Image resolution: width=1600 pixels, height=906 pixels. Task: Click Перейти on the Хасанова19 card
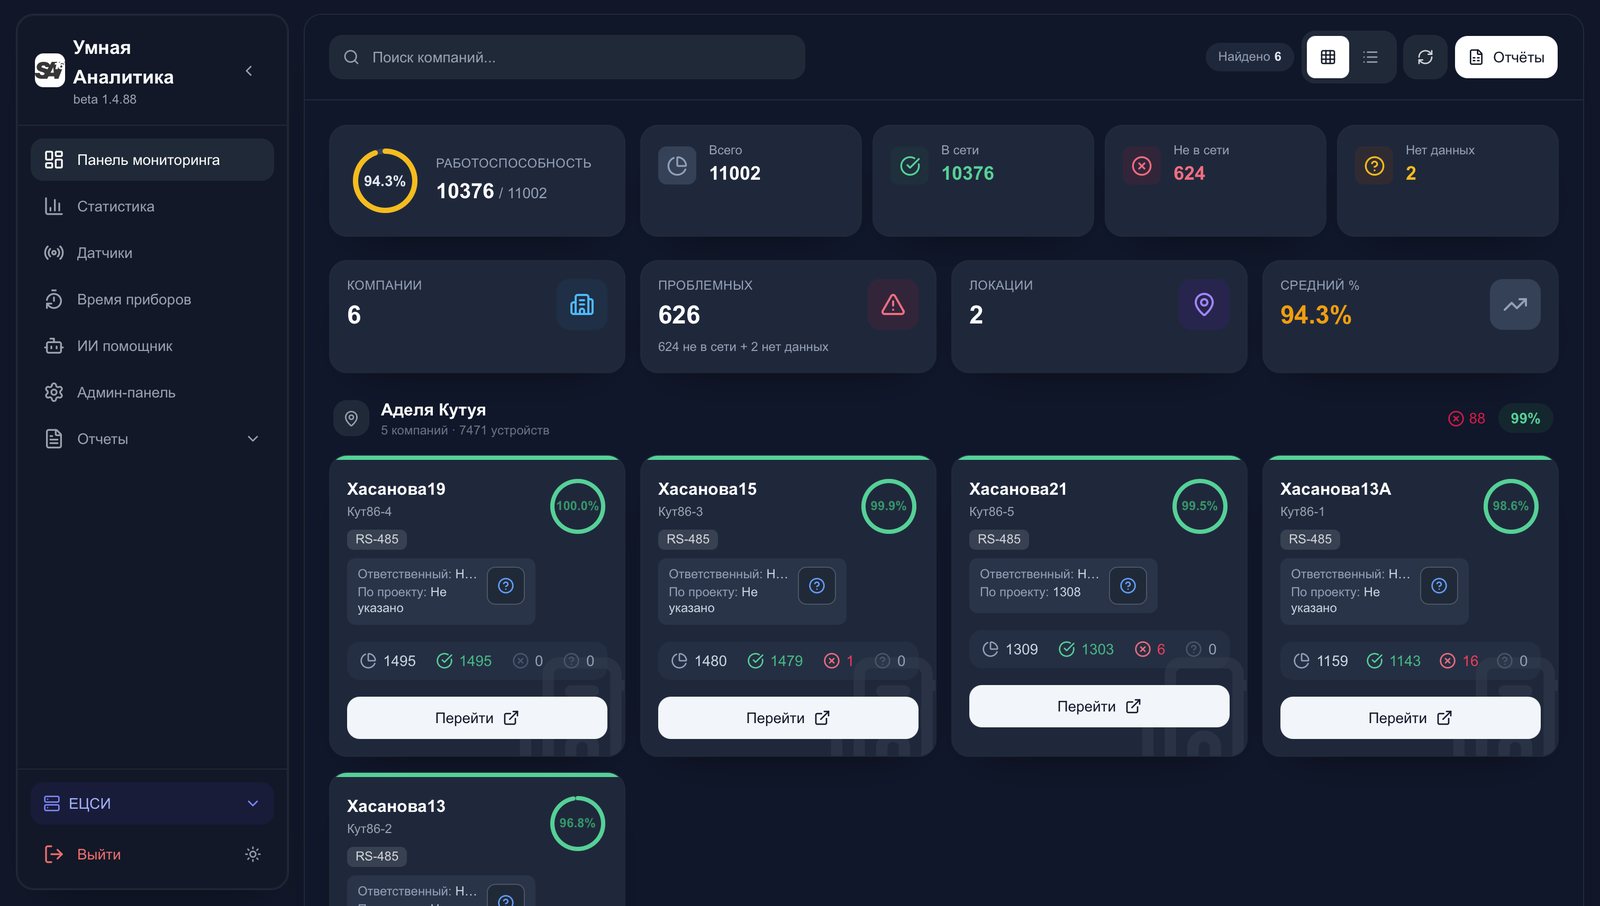pos(477,718)
